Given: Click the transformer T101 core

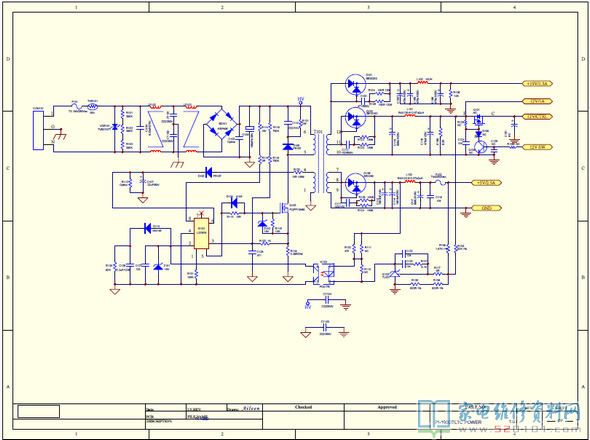Looking at the screenshot, I should (319, 163).
